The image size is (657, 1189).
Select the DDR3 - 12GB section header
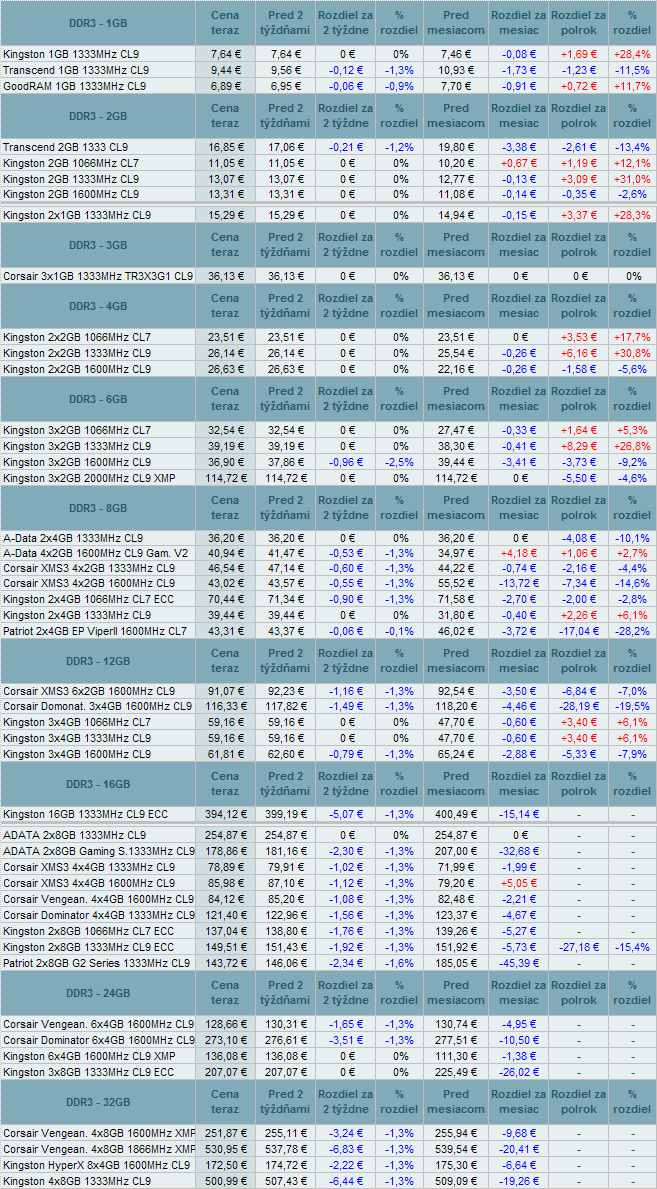[98, 661]
